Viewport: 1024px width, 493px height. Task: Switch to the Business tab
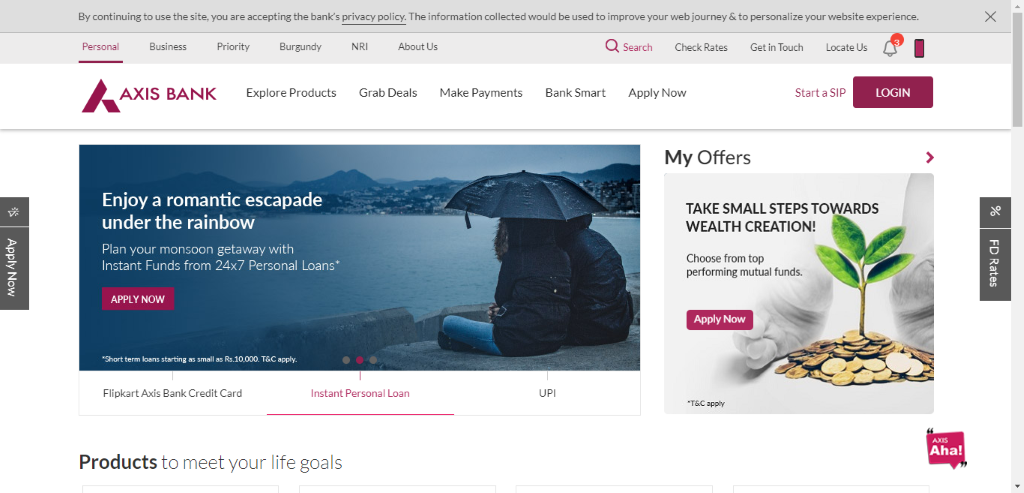click(168, 47)
